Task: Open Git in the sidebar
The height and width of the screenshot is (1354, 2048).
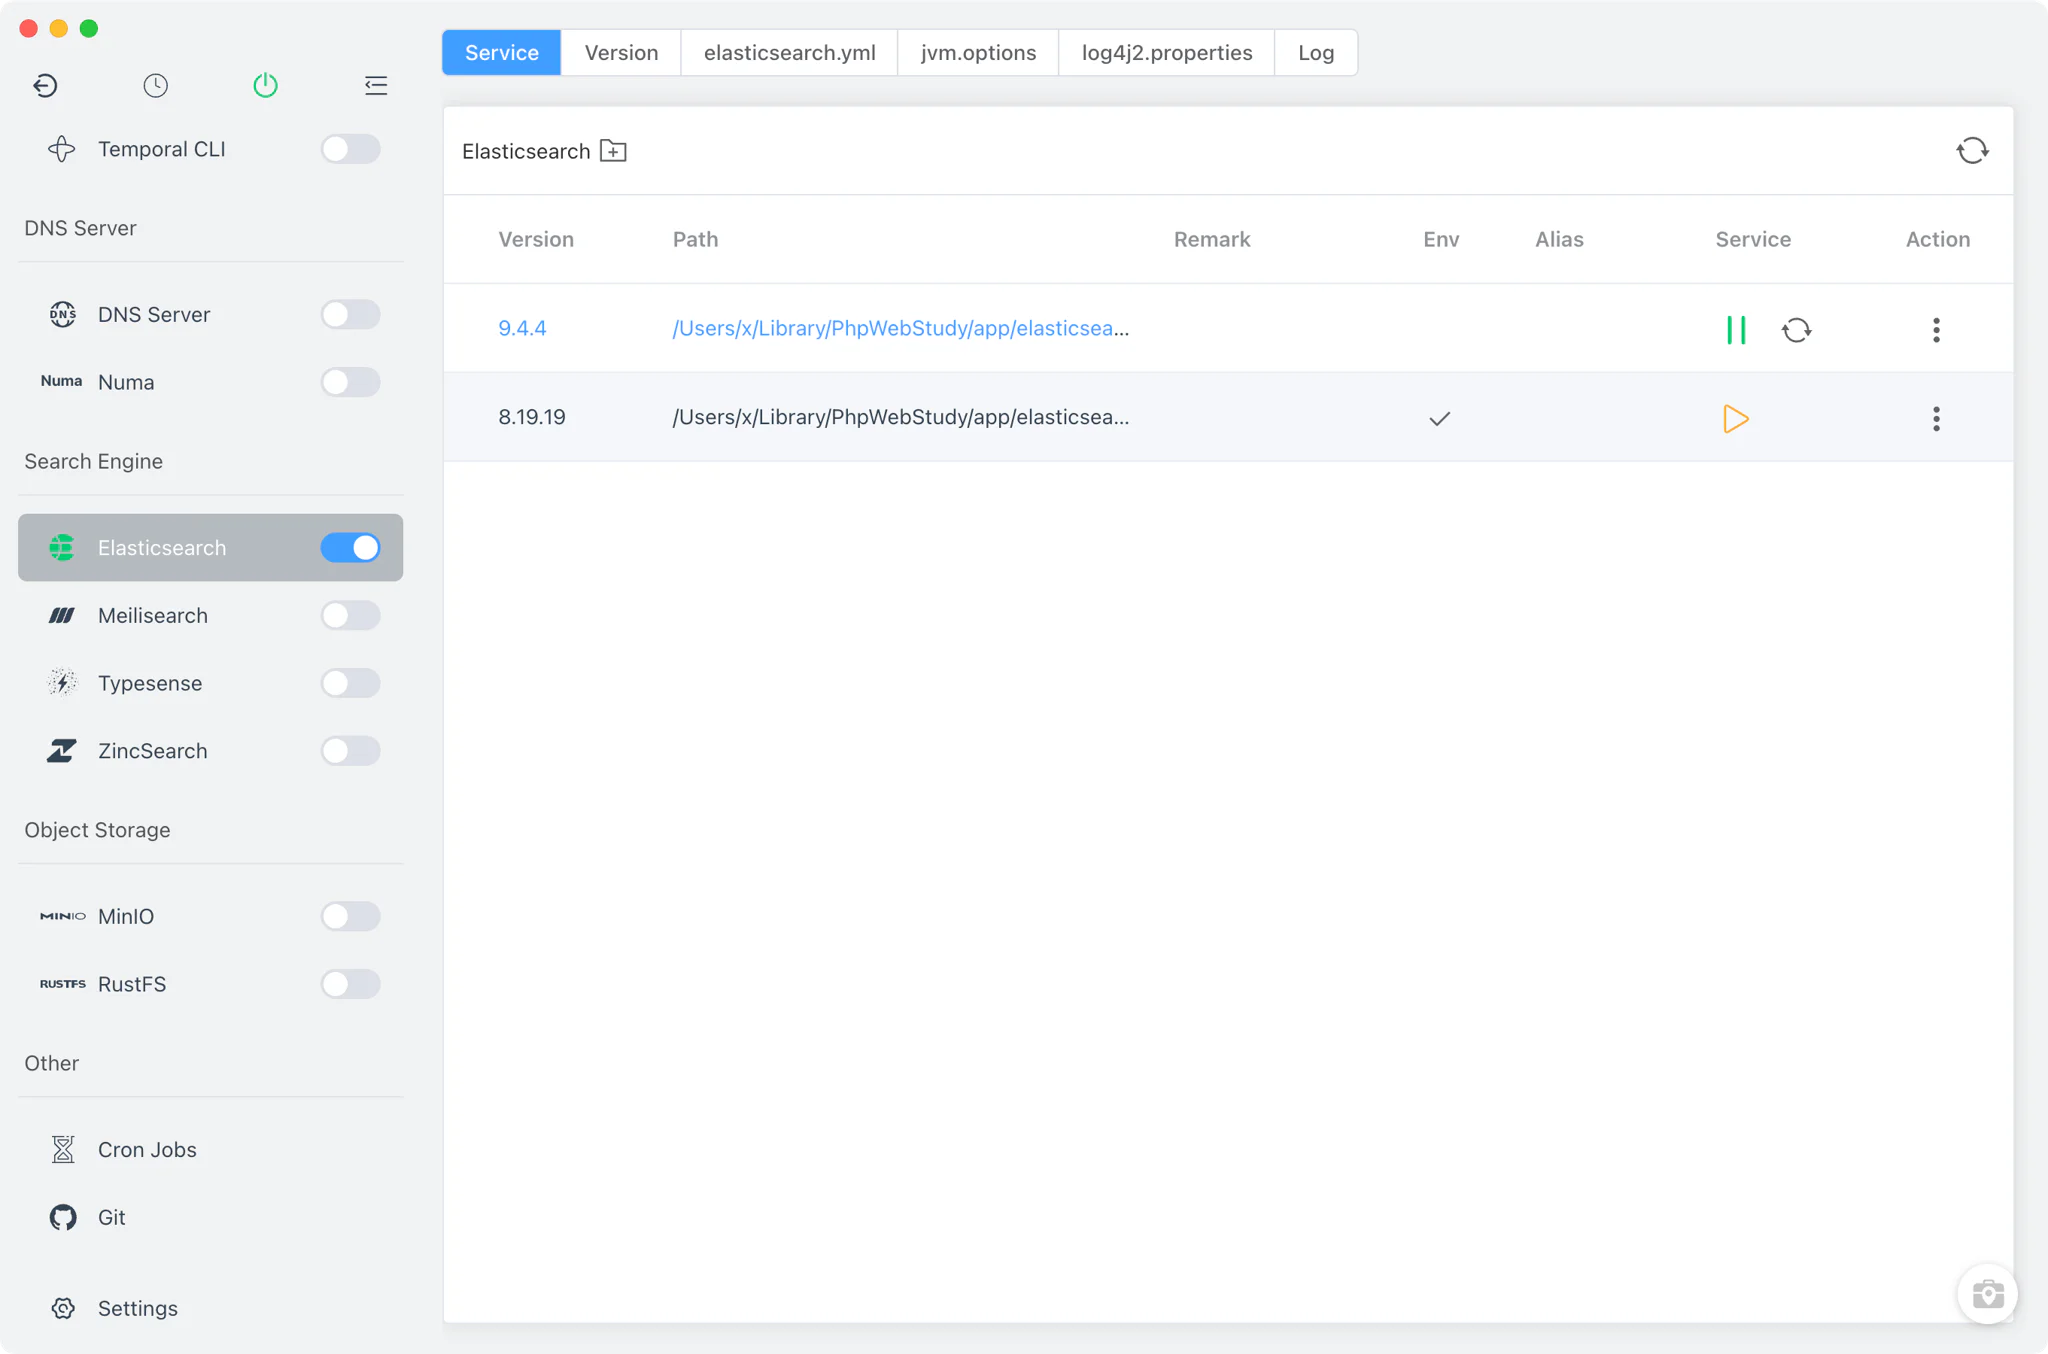Action: click(210, 1217)
